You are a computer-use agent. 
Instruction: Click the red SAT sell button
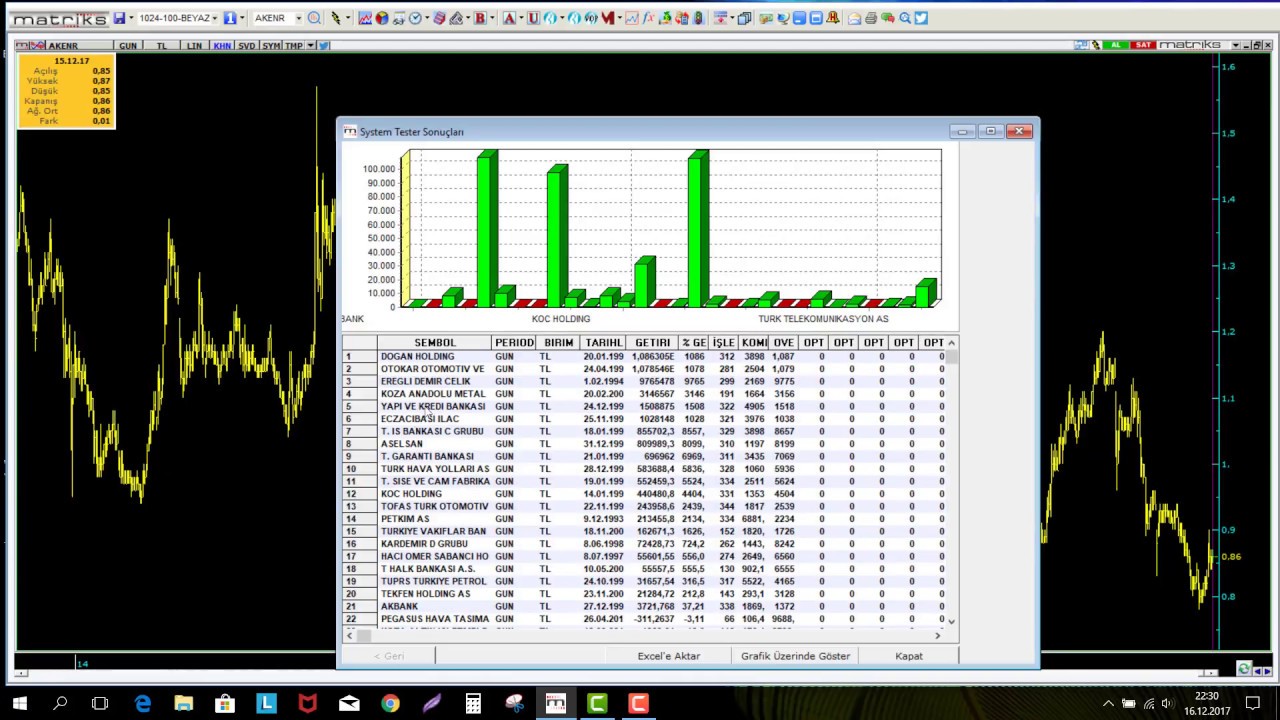(x=1143, y=45)
